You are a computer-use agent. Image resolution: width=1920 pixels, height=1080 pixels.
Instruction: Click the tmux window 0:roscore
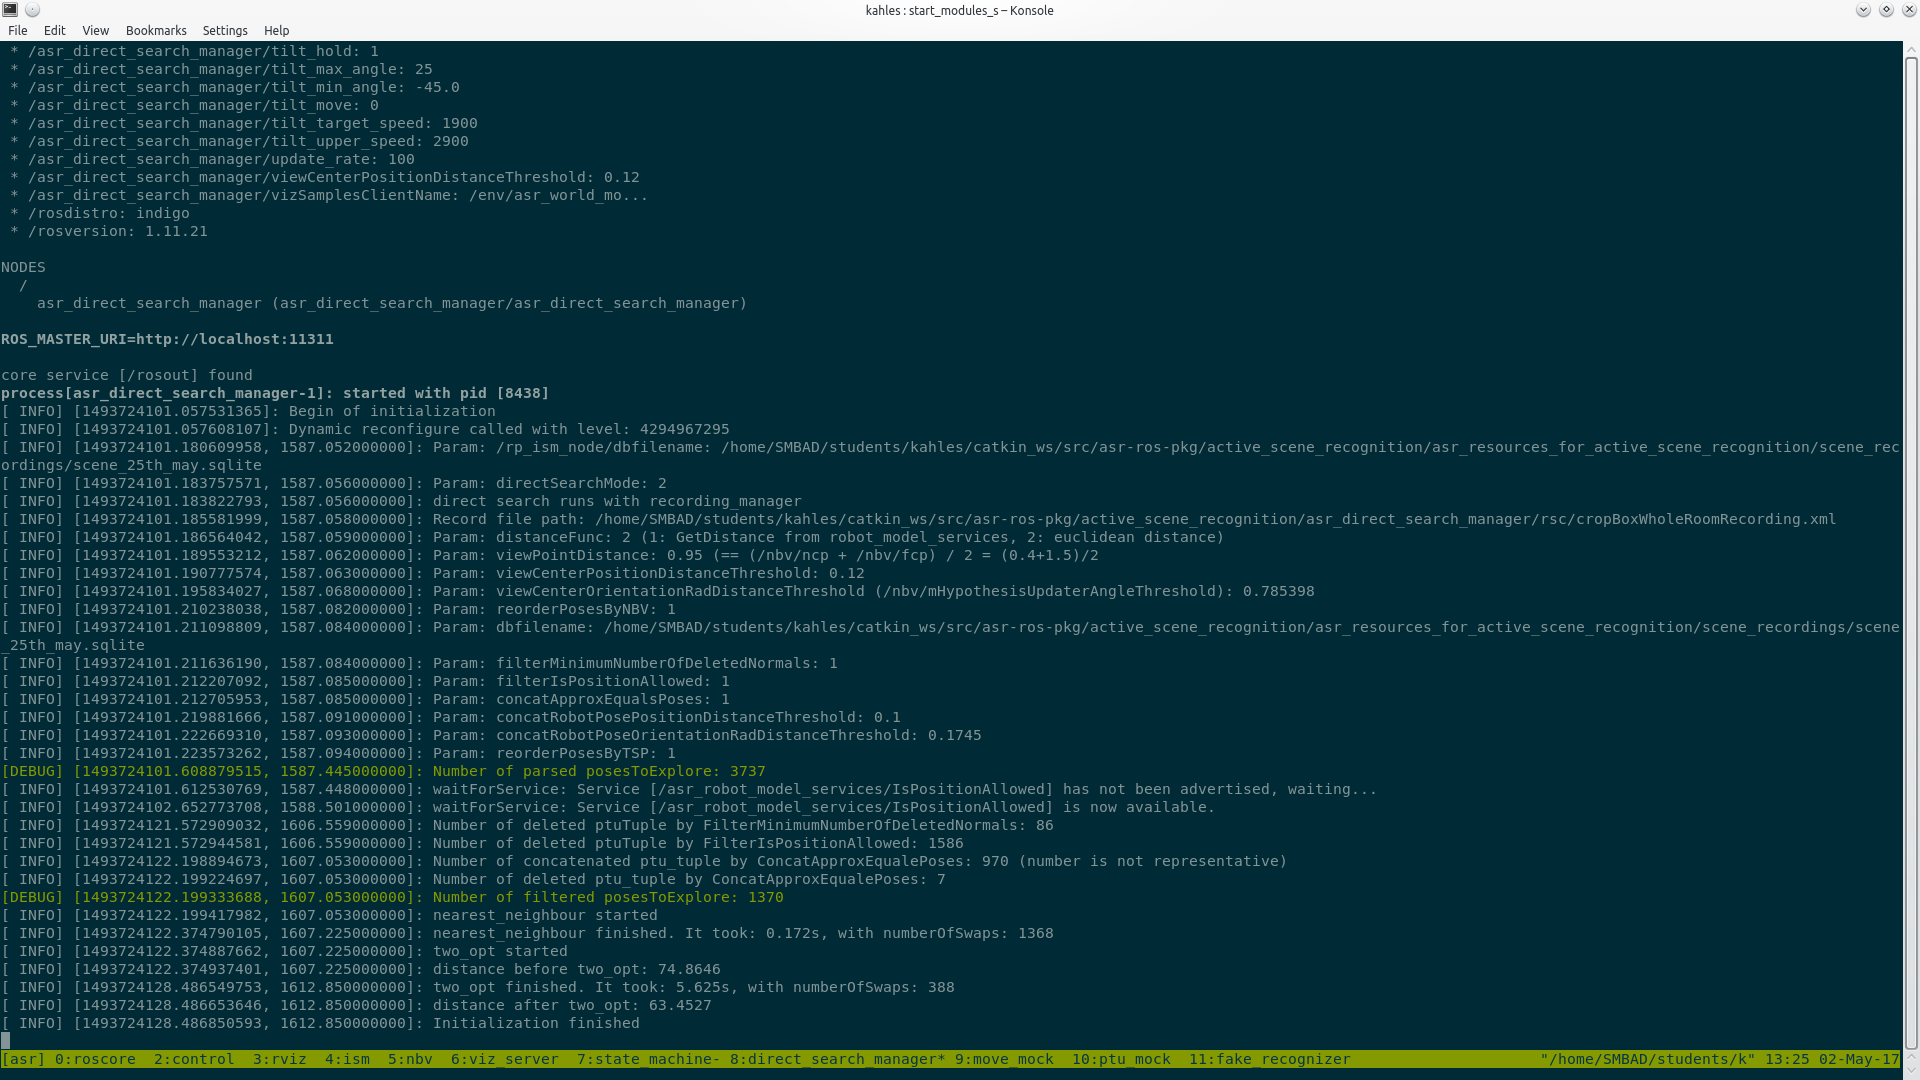[x=95, y=1060]
